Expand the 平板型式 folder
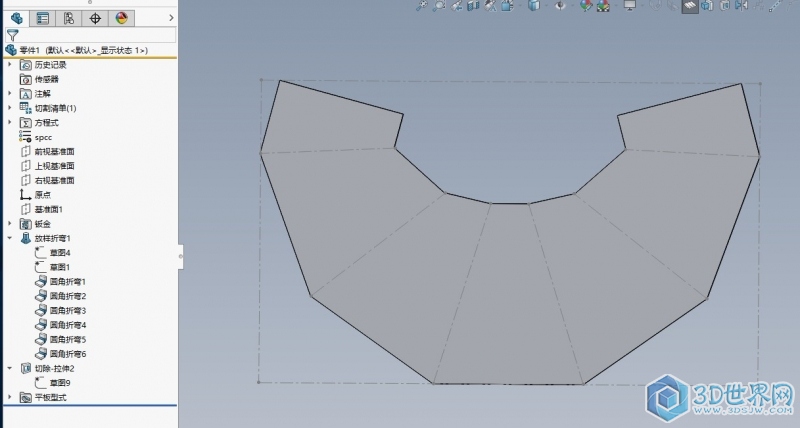 point(9,397)
